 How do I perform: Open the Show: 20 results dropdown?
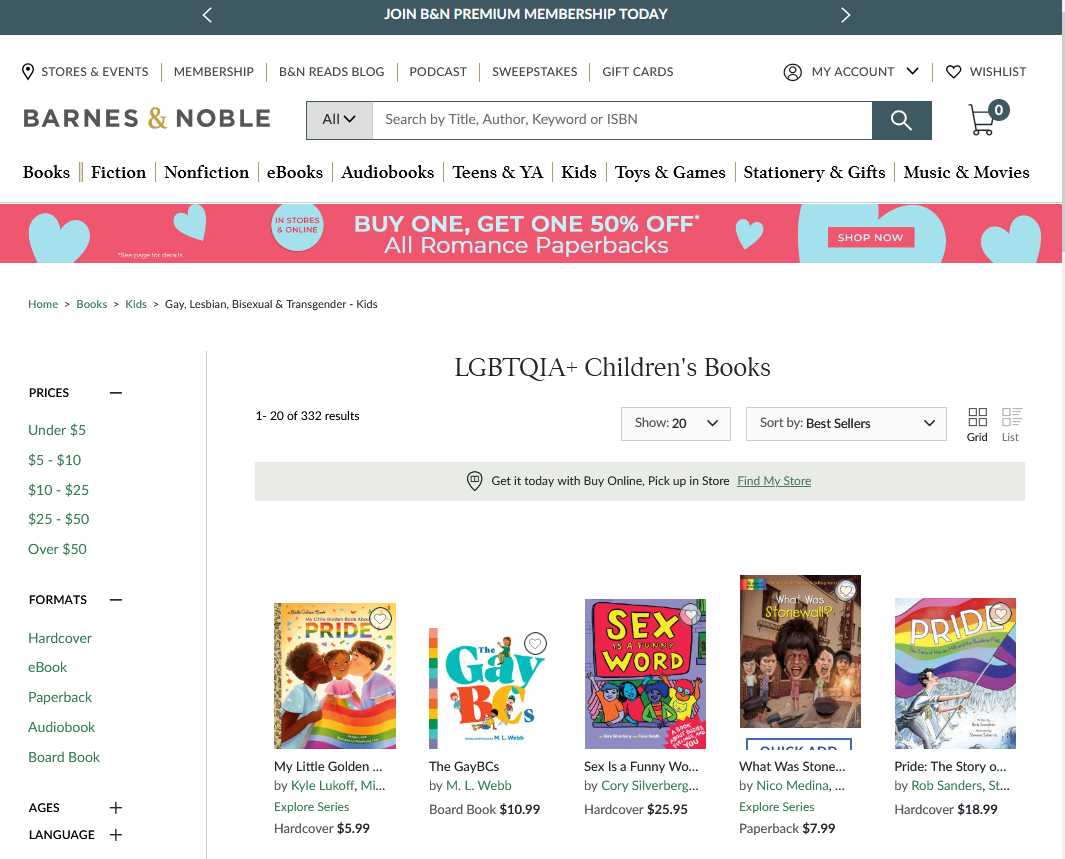pyautogui.click(x=676, y=424)
